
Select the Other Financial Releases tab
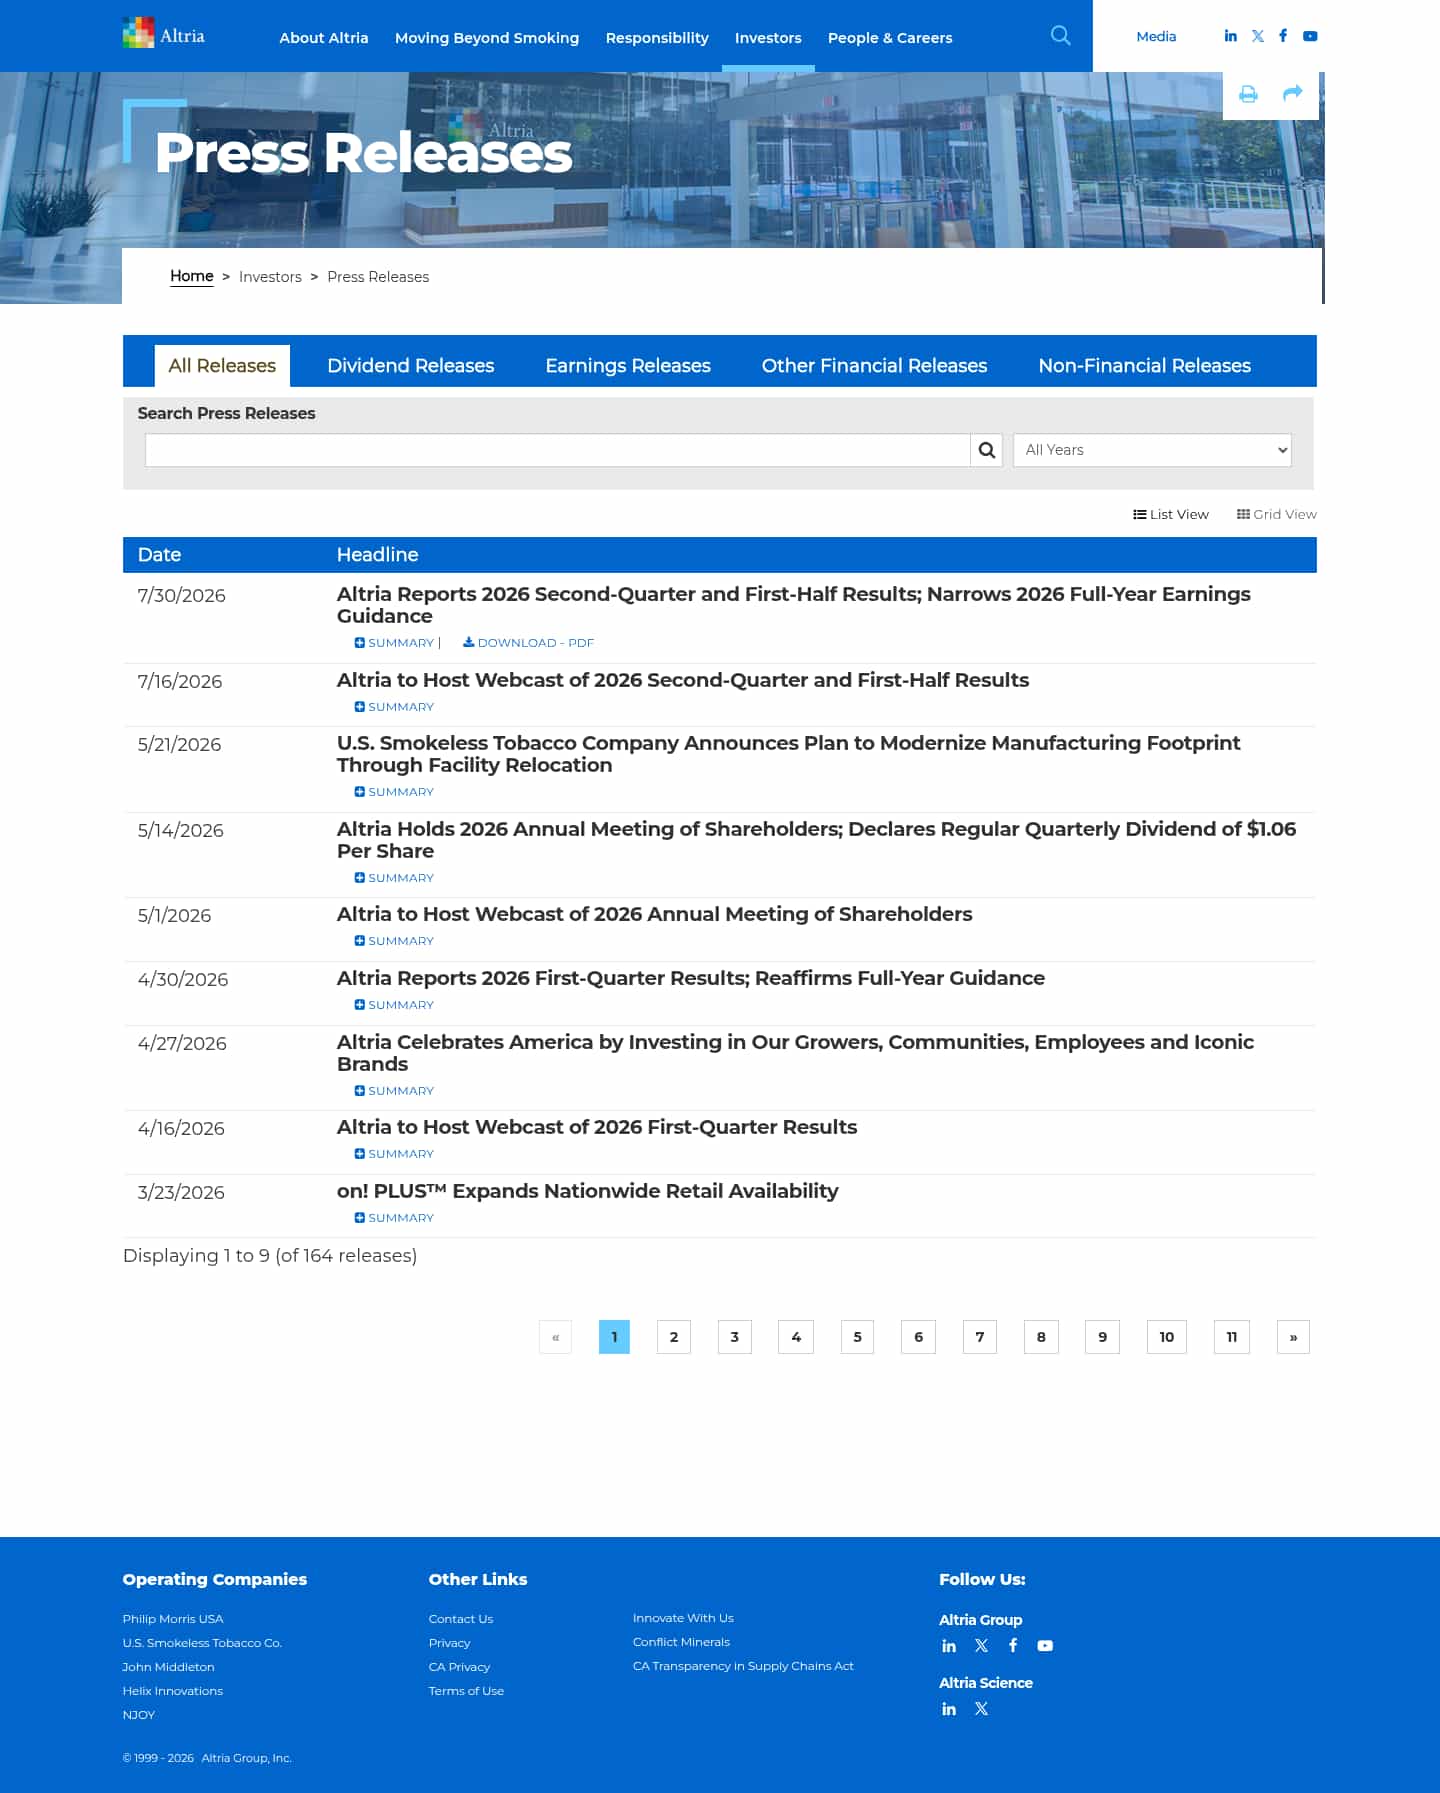point(874,366)
